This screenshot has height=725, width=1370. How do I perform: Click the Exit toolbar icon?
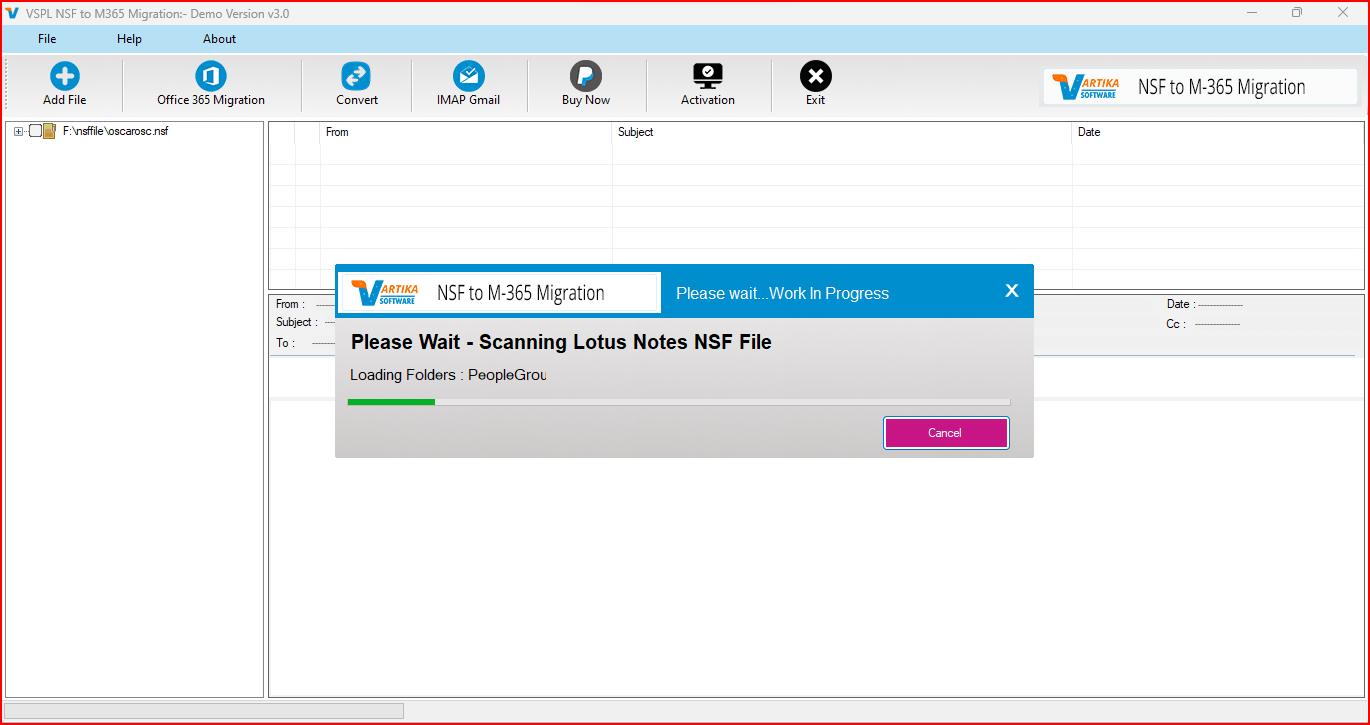tap(816, 77)
